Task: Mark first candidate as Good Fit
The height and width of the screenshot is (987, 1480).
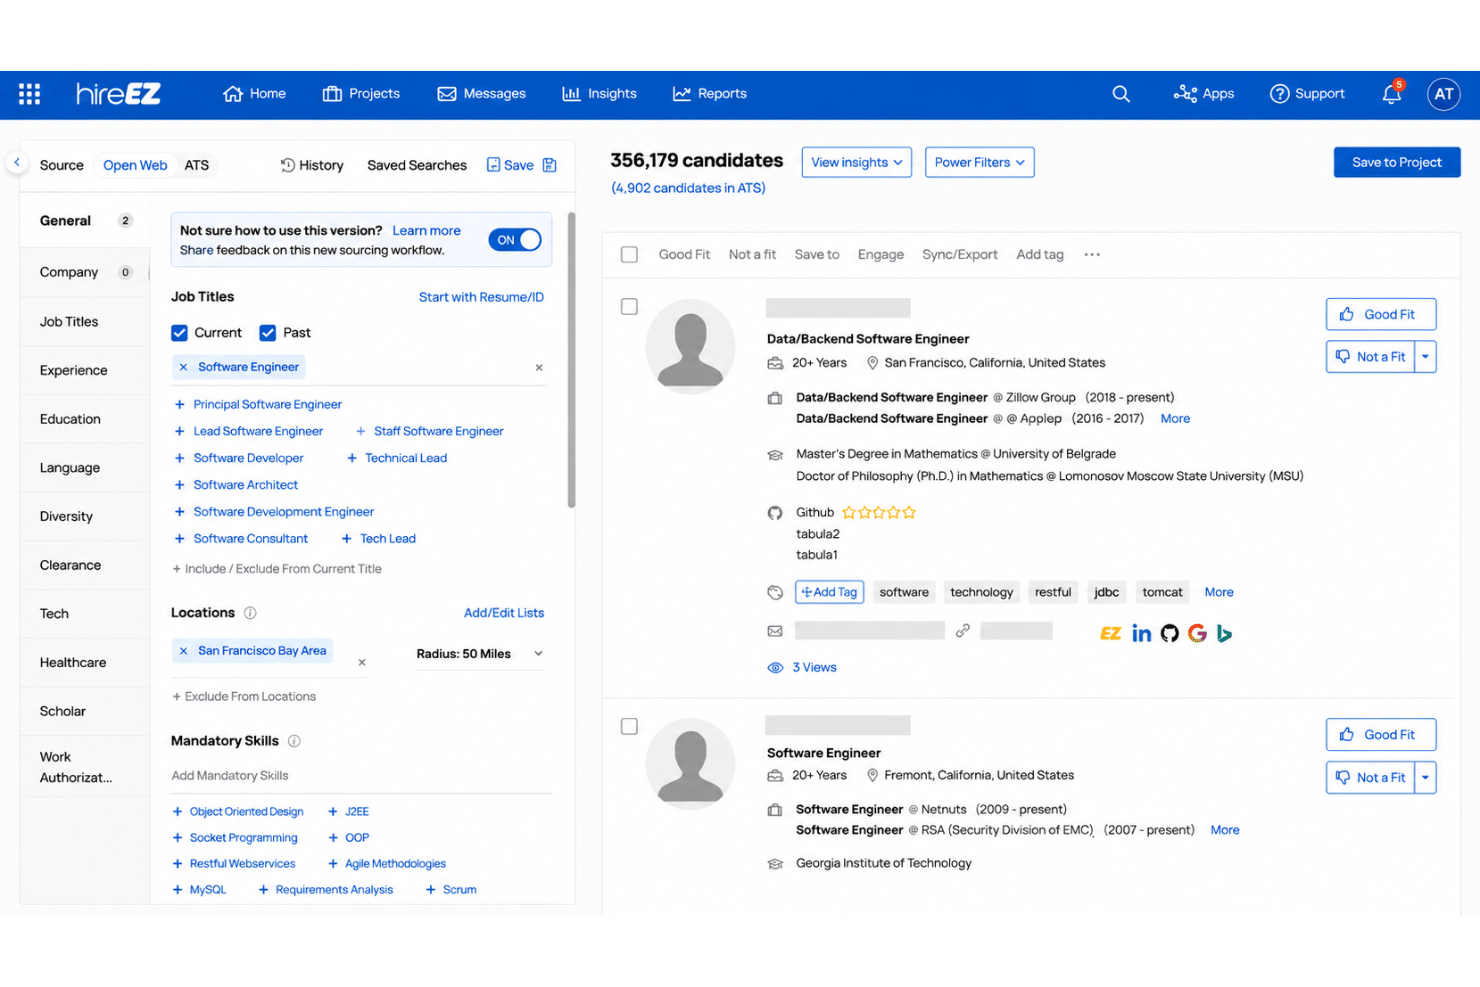Action: (1380, 314)
